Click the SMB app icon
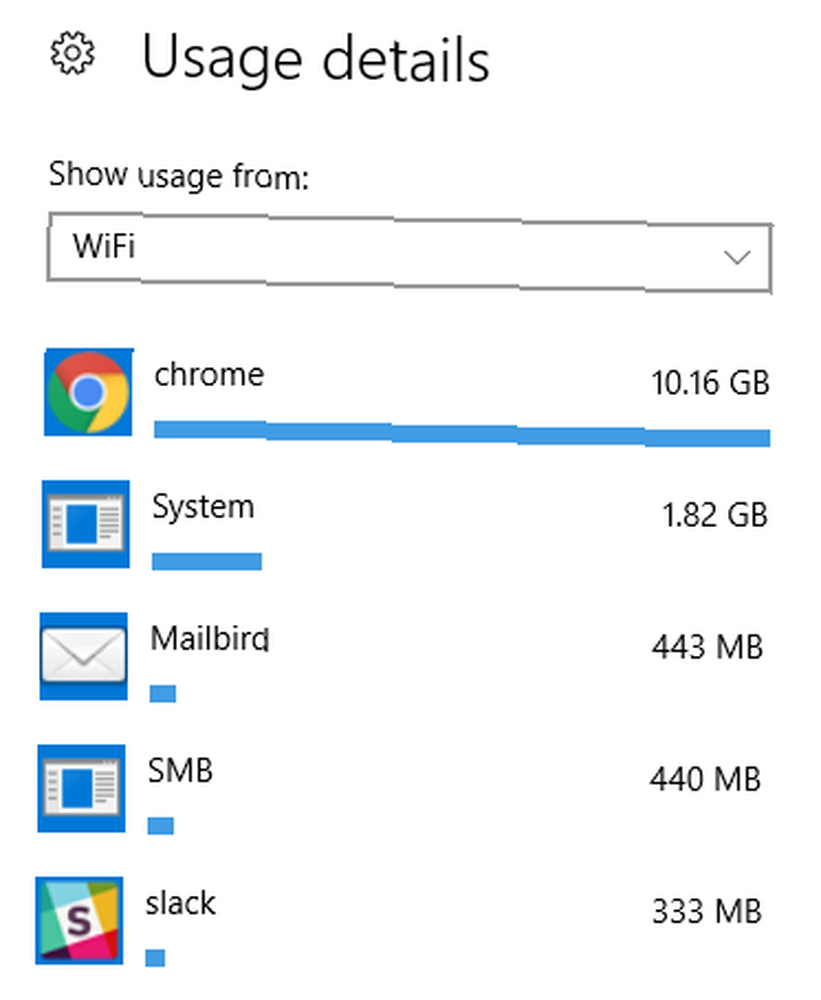This screenshot has height=1000, width=821. tap(82, 788)
